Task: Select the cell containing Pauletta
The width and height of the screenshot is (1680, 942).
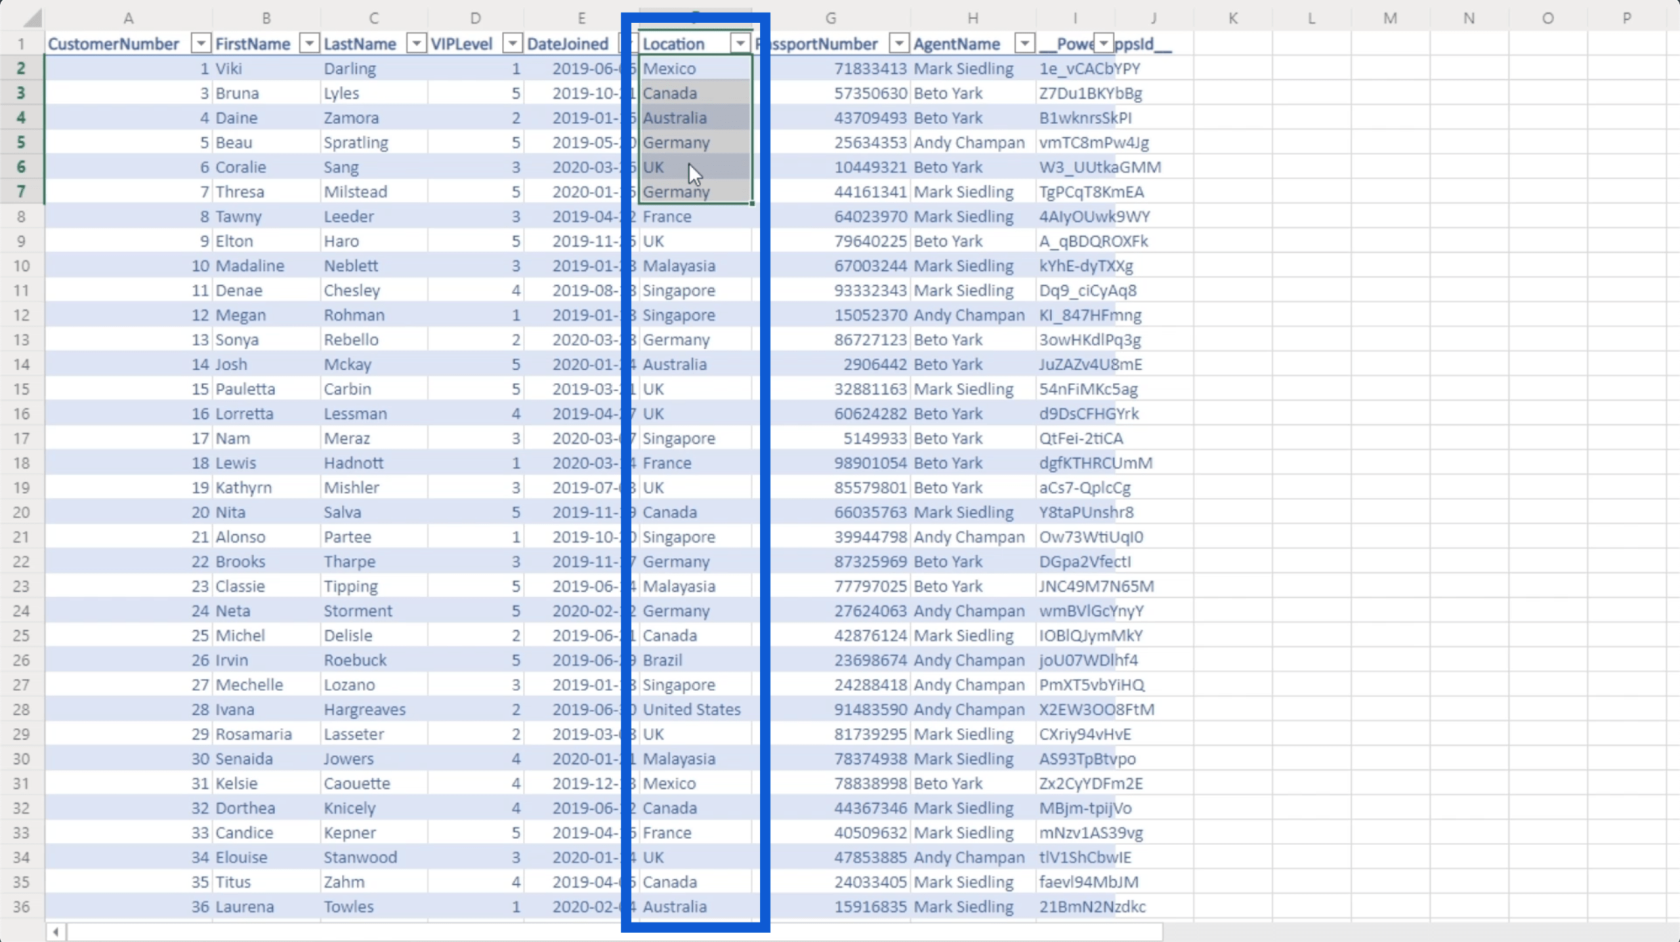Action: (x=266, y=389)
